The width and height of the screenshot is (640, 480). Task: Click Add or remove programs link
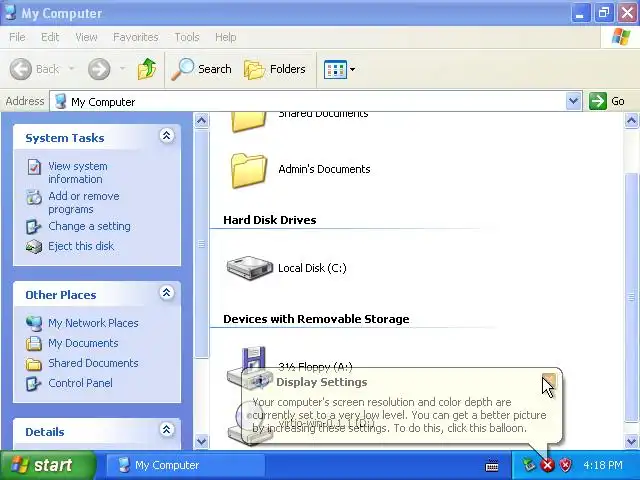(84, 202)
